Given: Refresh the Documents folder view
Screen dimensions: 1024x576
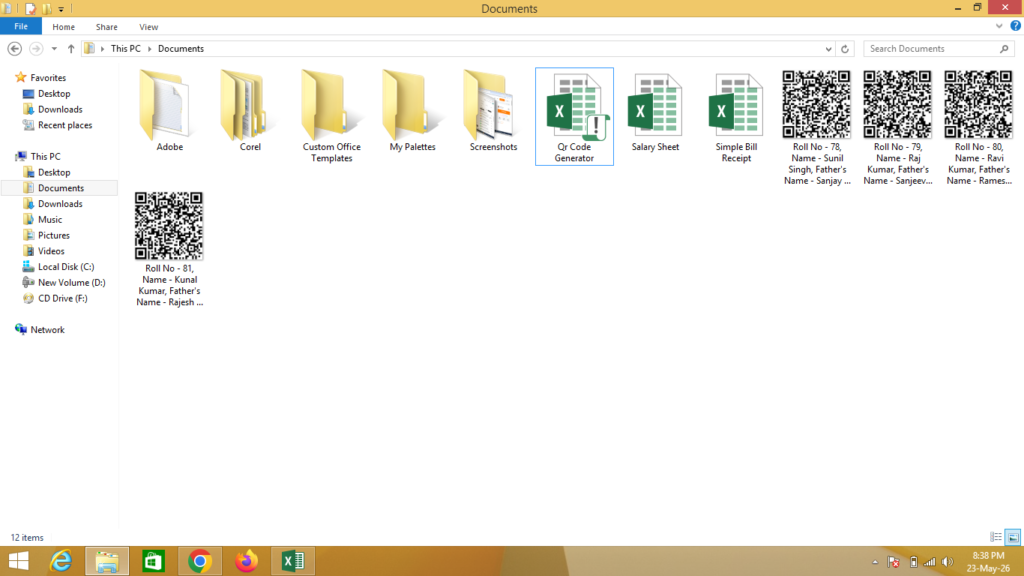Looking at the screenshot, I should [x=844, y=49].
